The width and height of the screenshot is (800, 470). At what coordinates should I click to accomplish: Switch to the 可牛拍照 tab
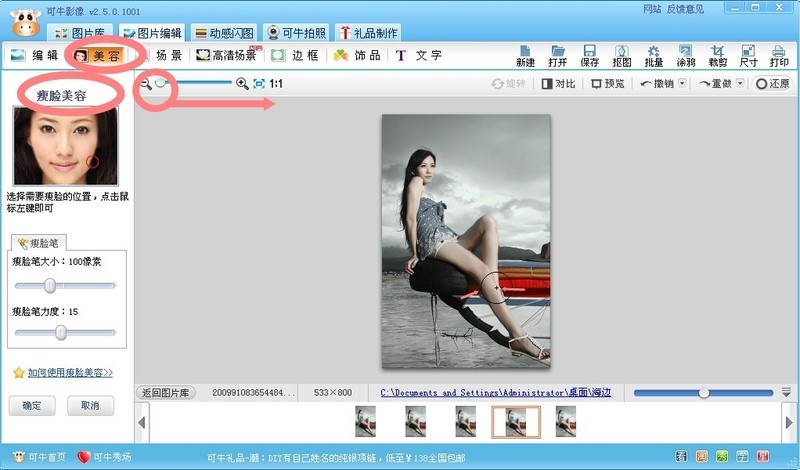(296, 33)
